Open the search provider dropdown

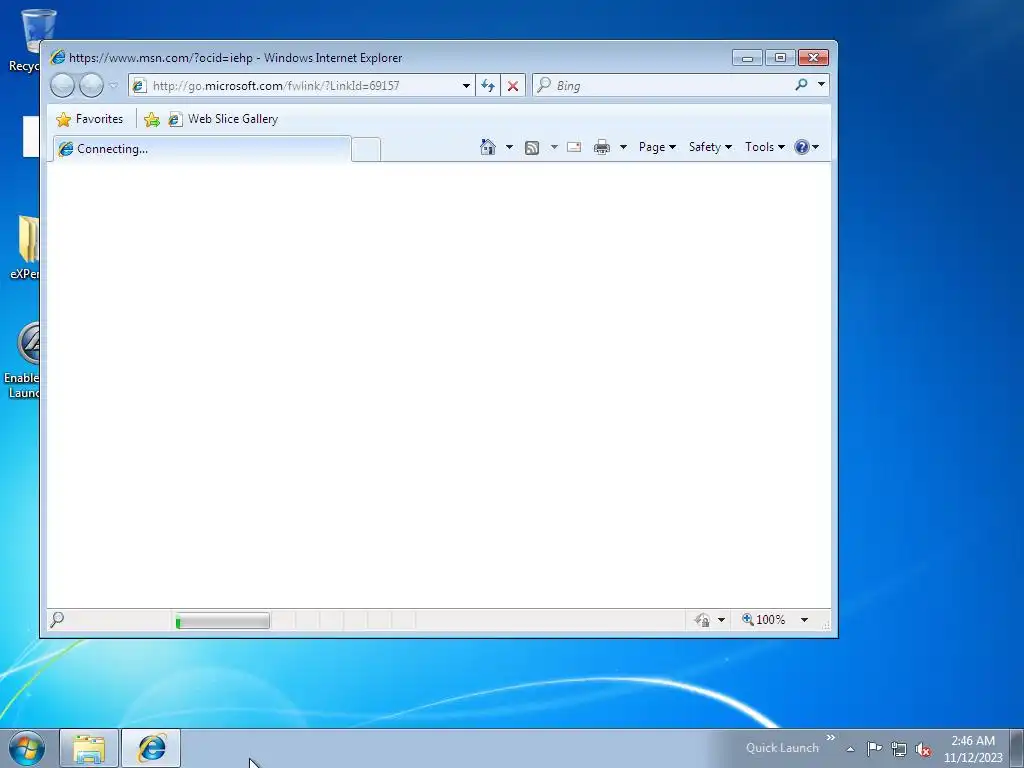[x=821, y=85]
